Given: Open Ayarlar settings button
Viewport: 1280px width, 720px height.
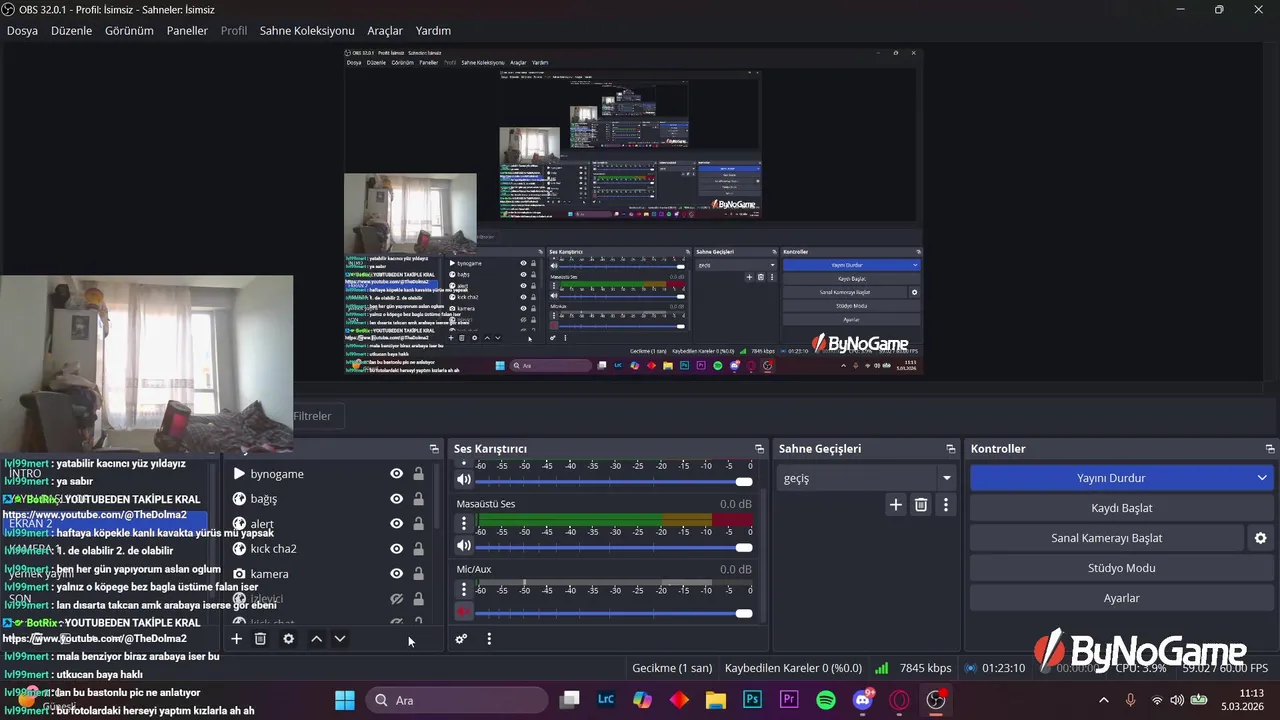Looking at the screenshot, I should tap(1122, 598).
